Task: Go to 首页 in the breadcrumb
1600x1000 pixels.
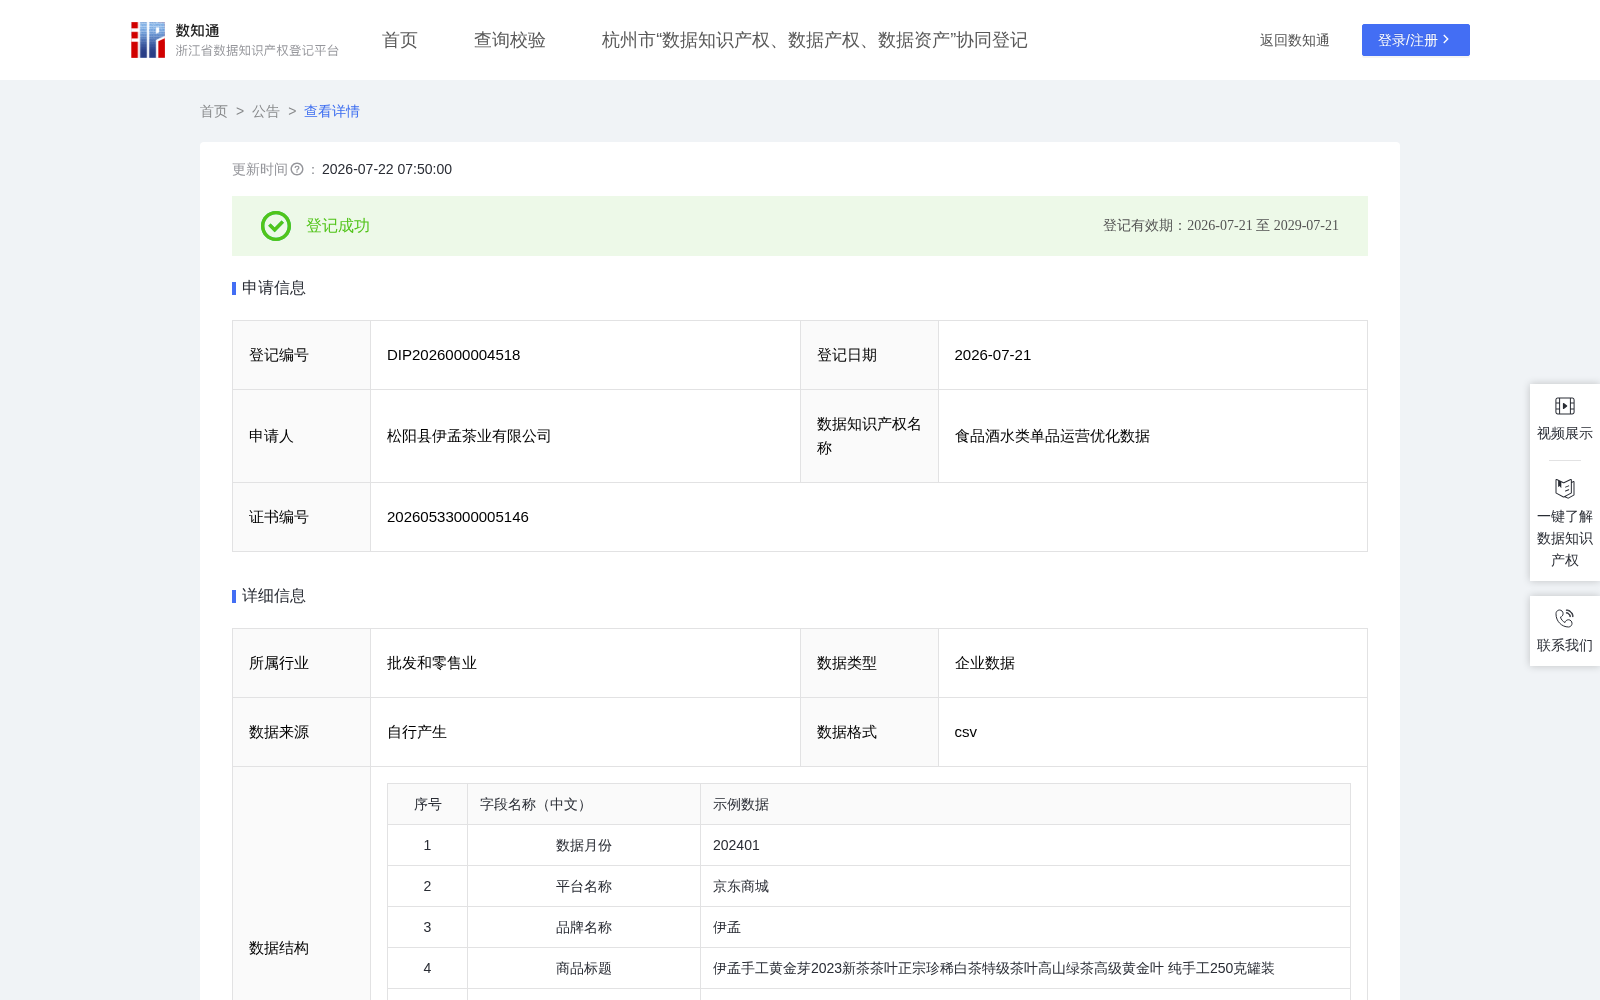Action: click(214, 111)
